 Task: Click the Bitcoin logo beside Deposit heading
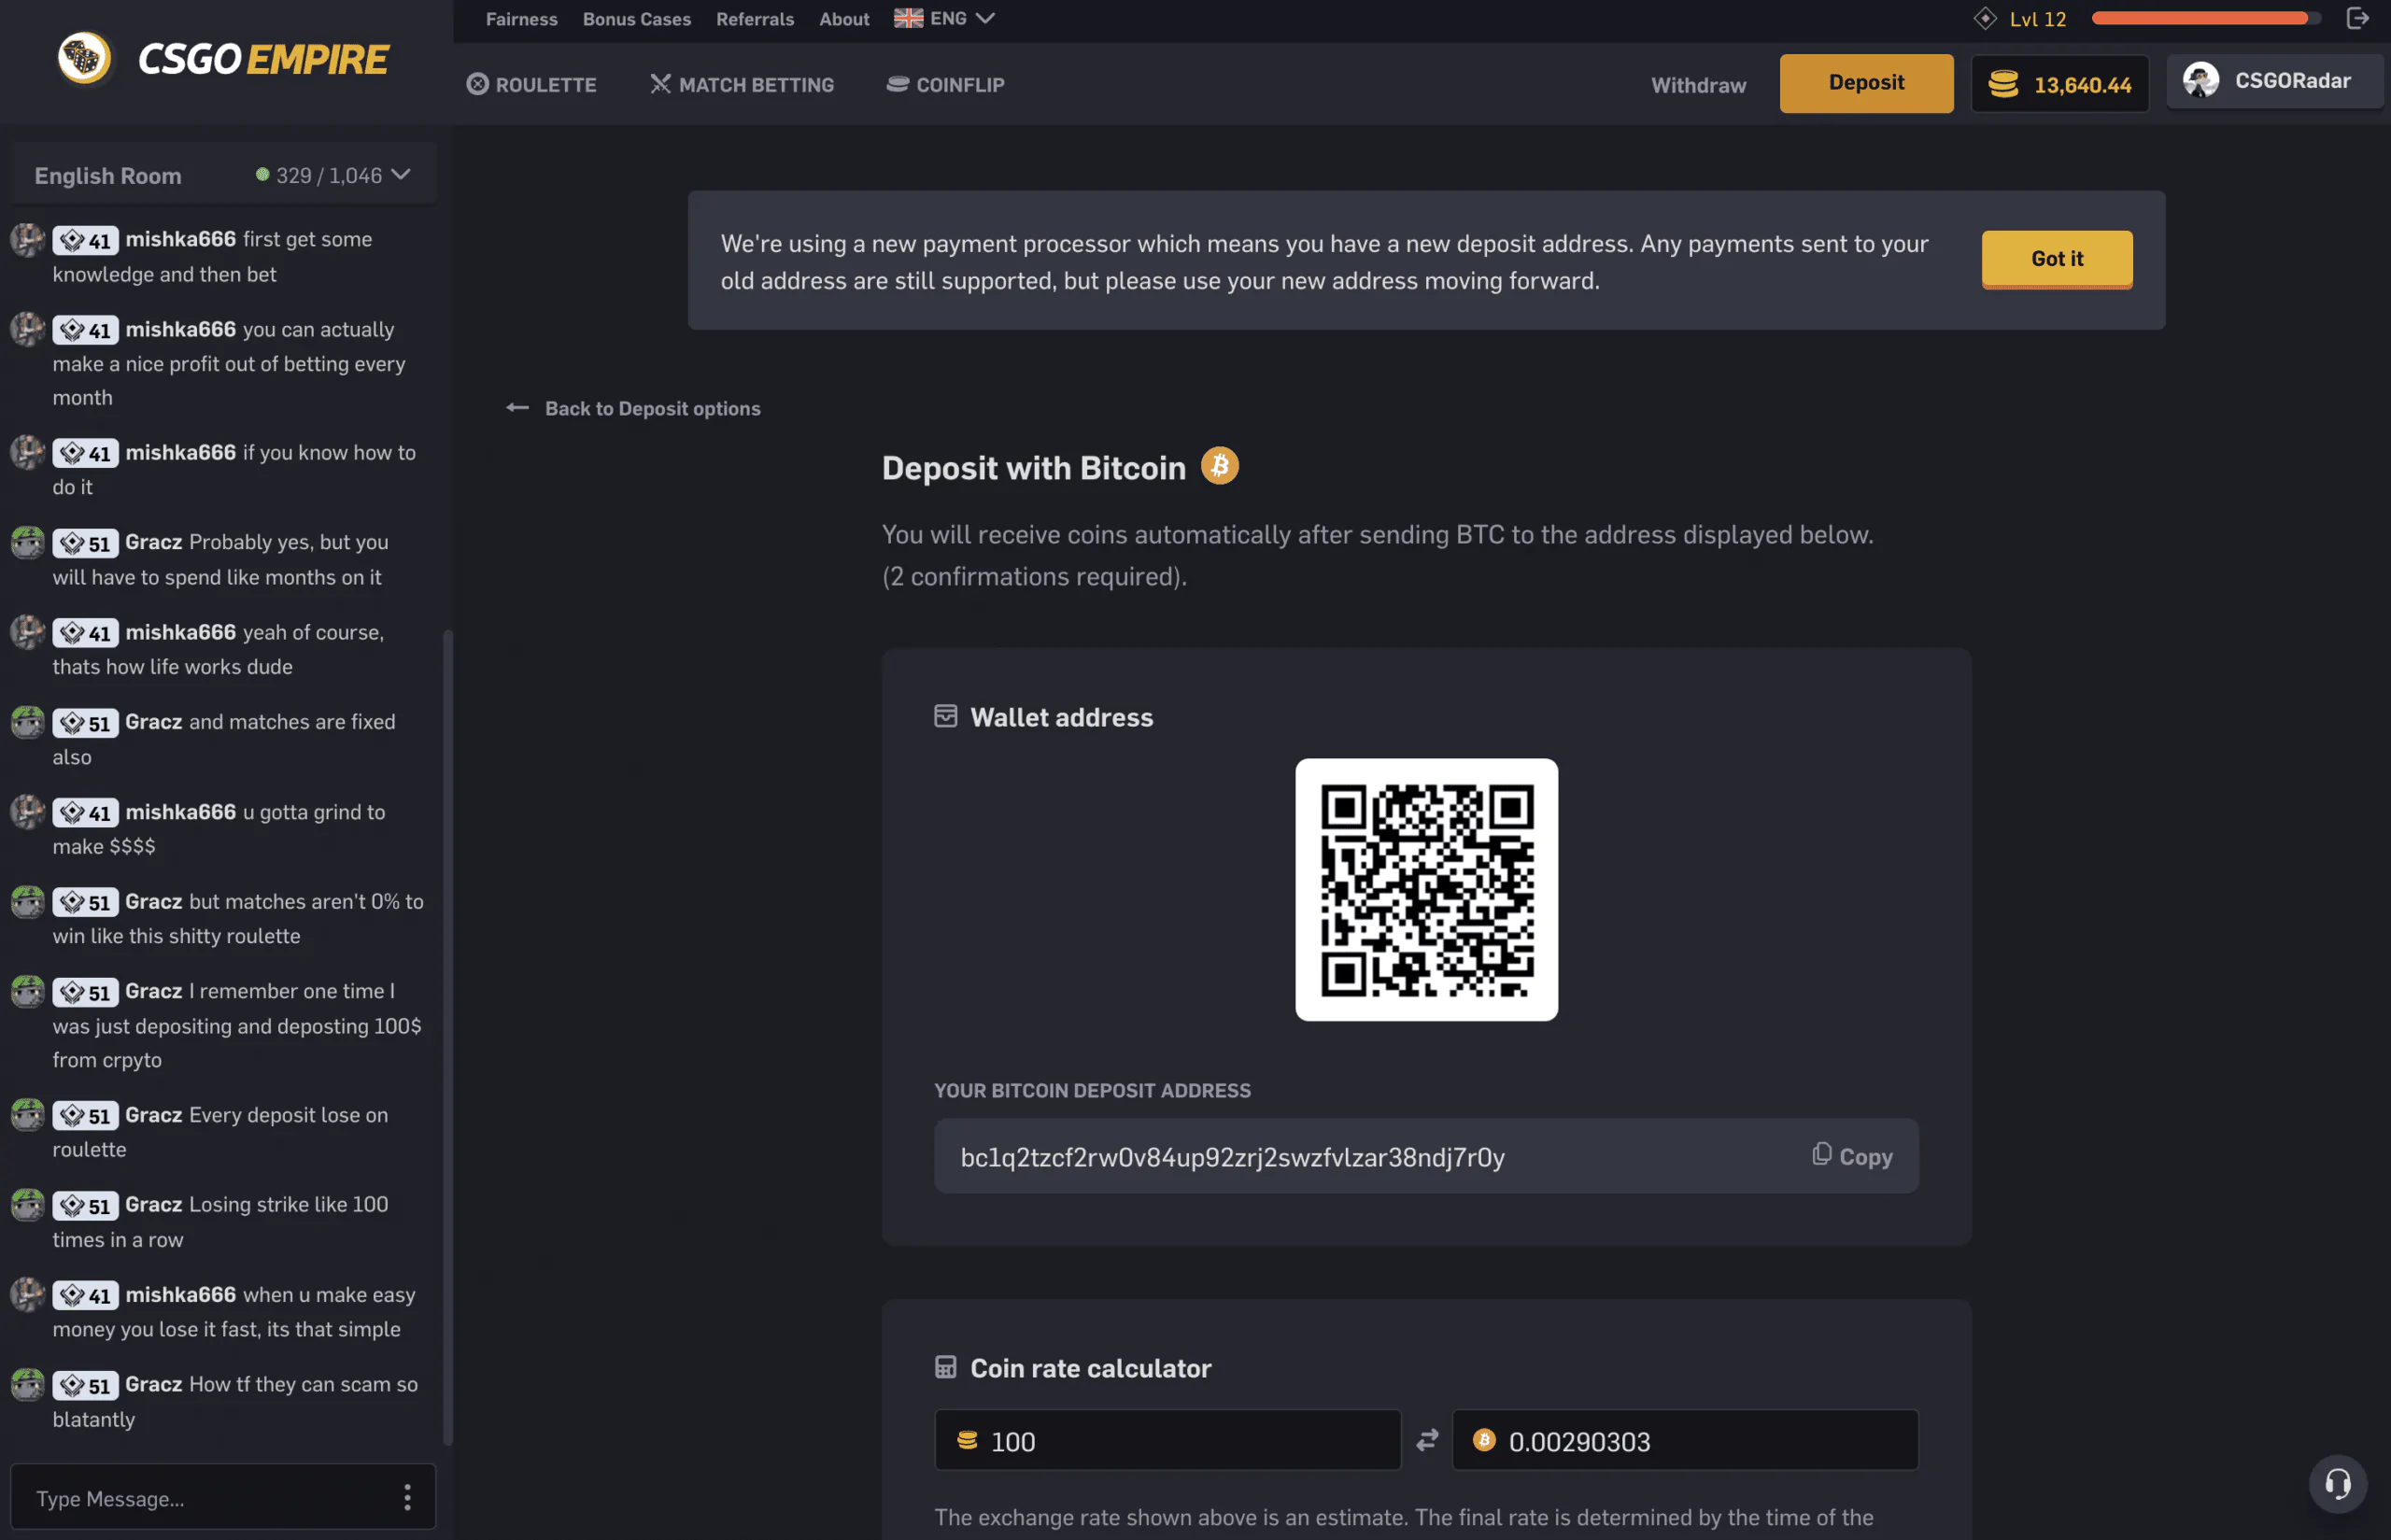[1219, 466]
